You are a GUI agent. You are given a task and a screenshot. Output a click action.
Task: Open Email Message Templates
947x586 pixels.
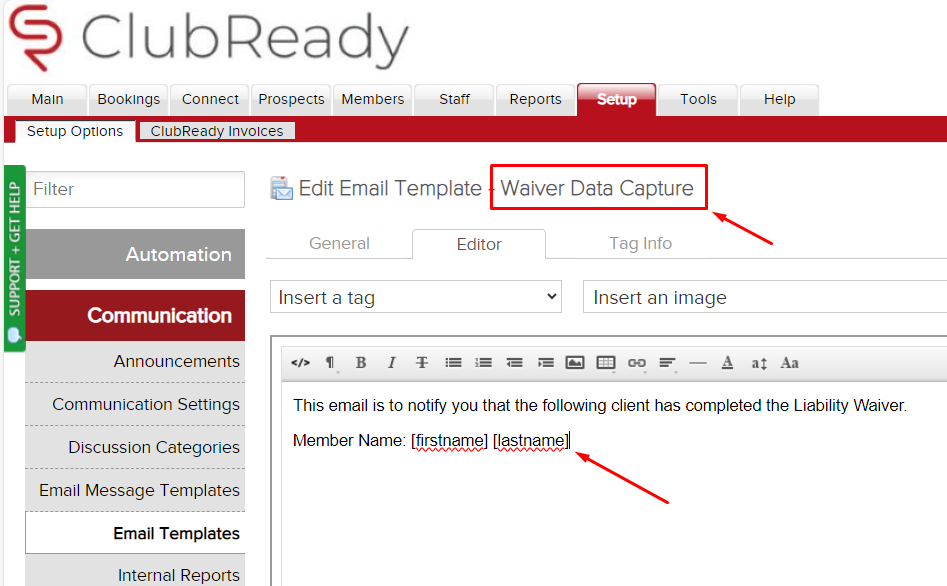[135, 490]
